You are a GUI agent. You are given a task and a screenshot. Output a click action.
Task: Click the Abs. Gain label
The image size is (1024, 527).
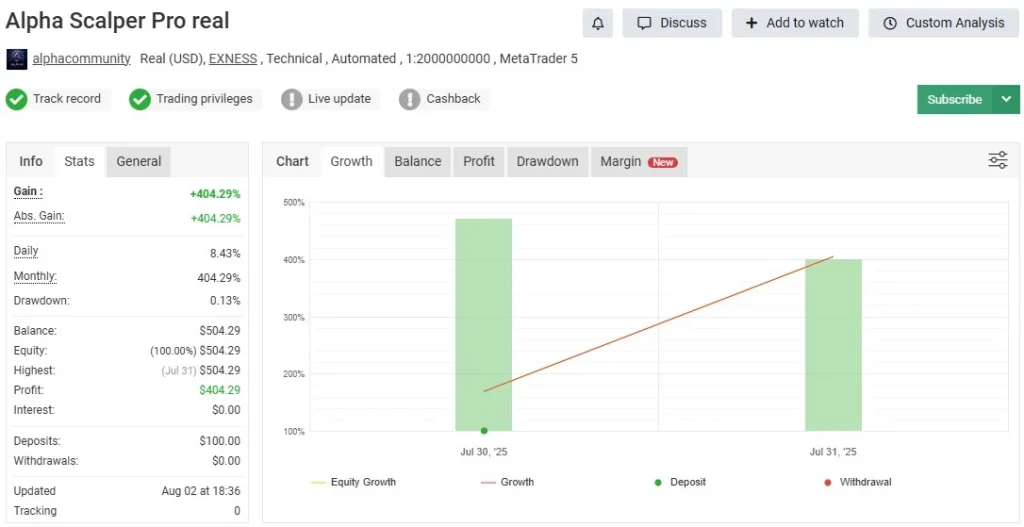point(39,216)
